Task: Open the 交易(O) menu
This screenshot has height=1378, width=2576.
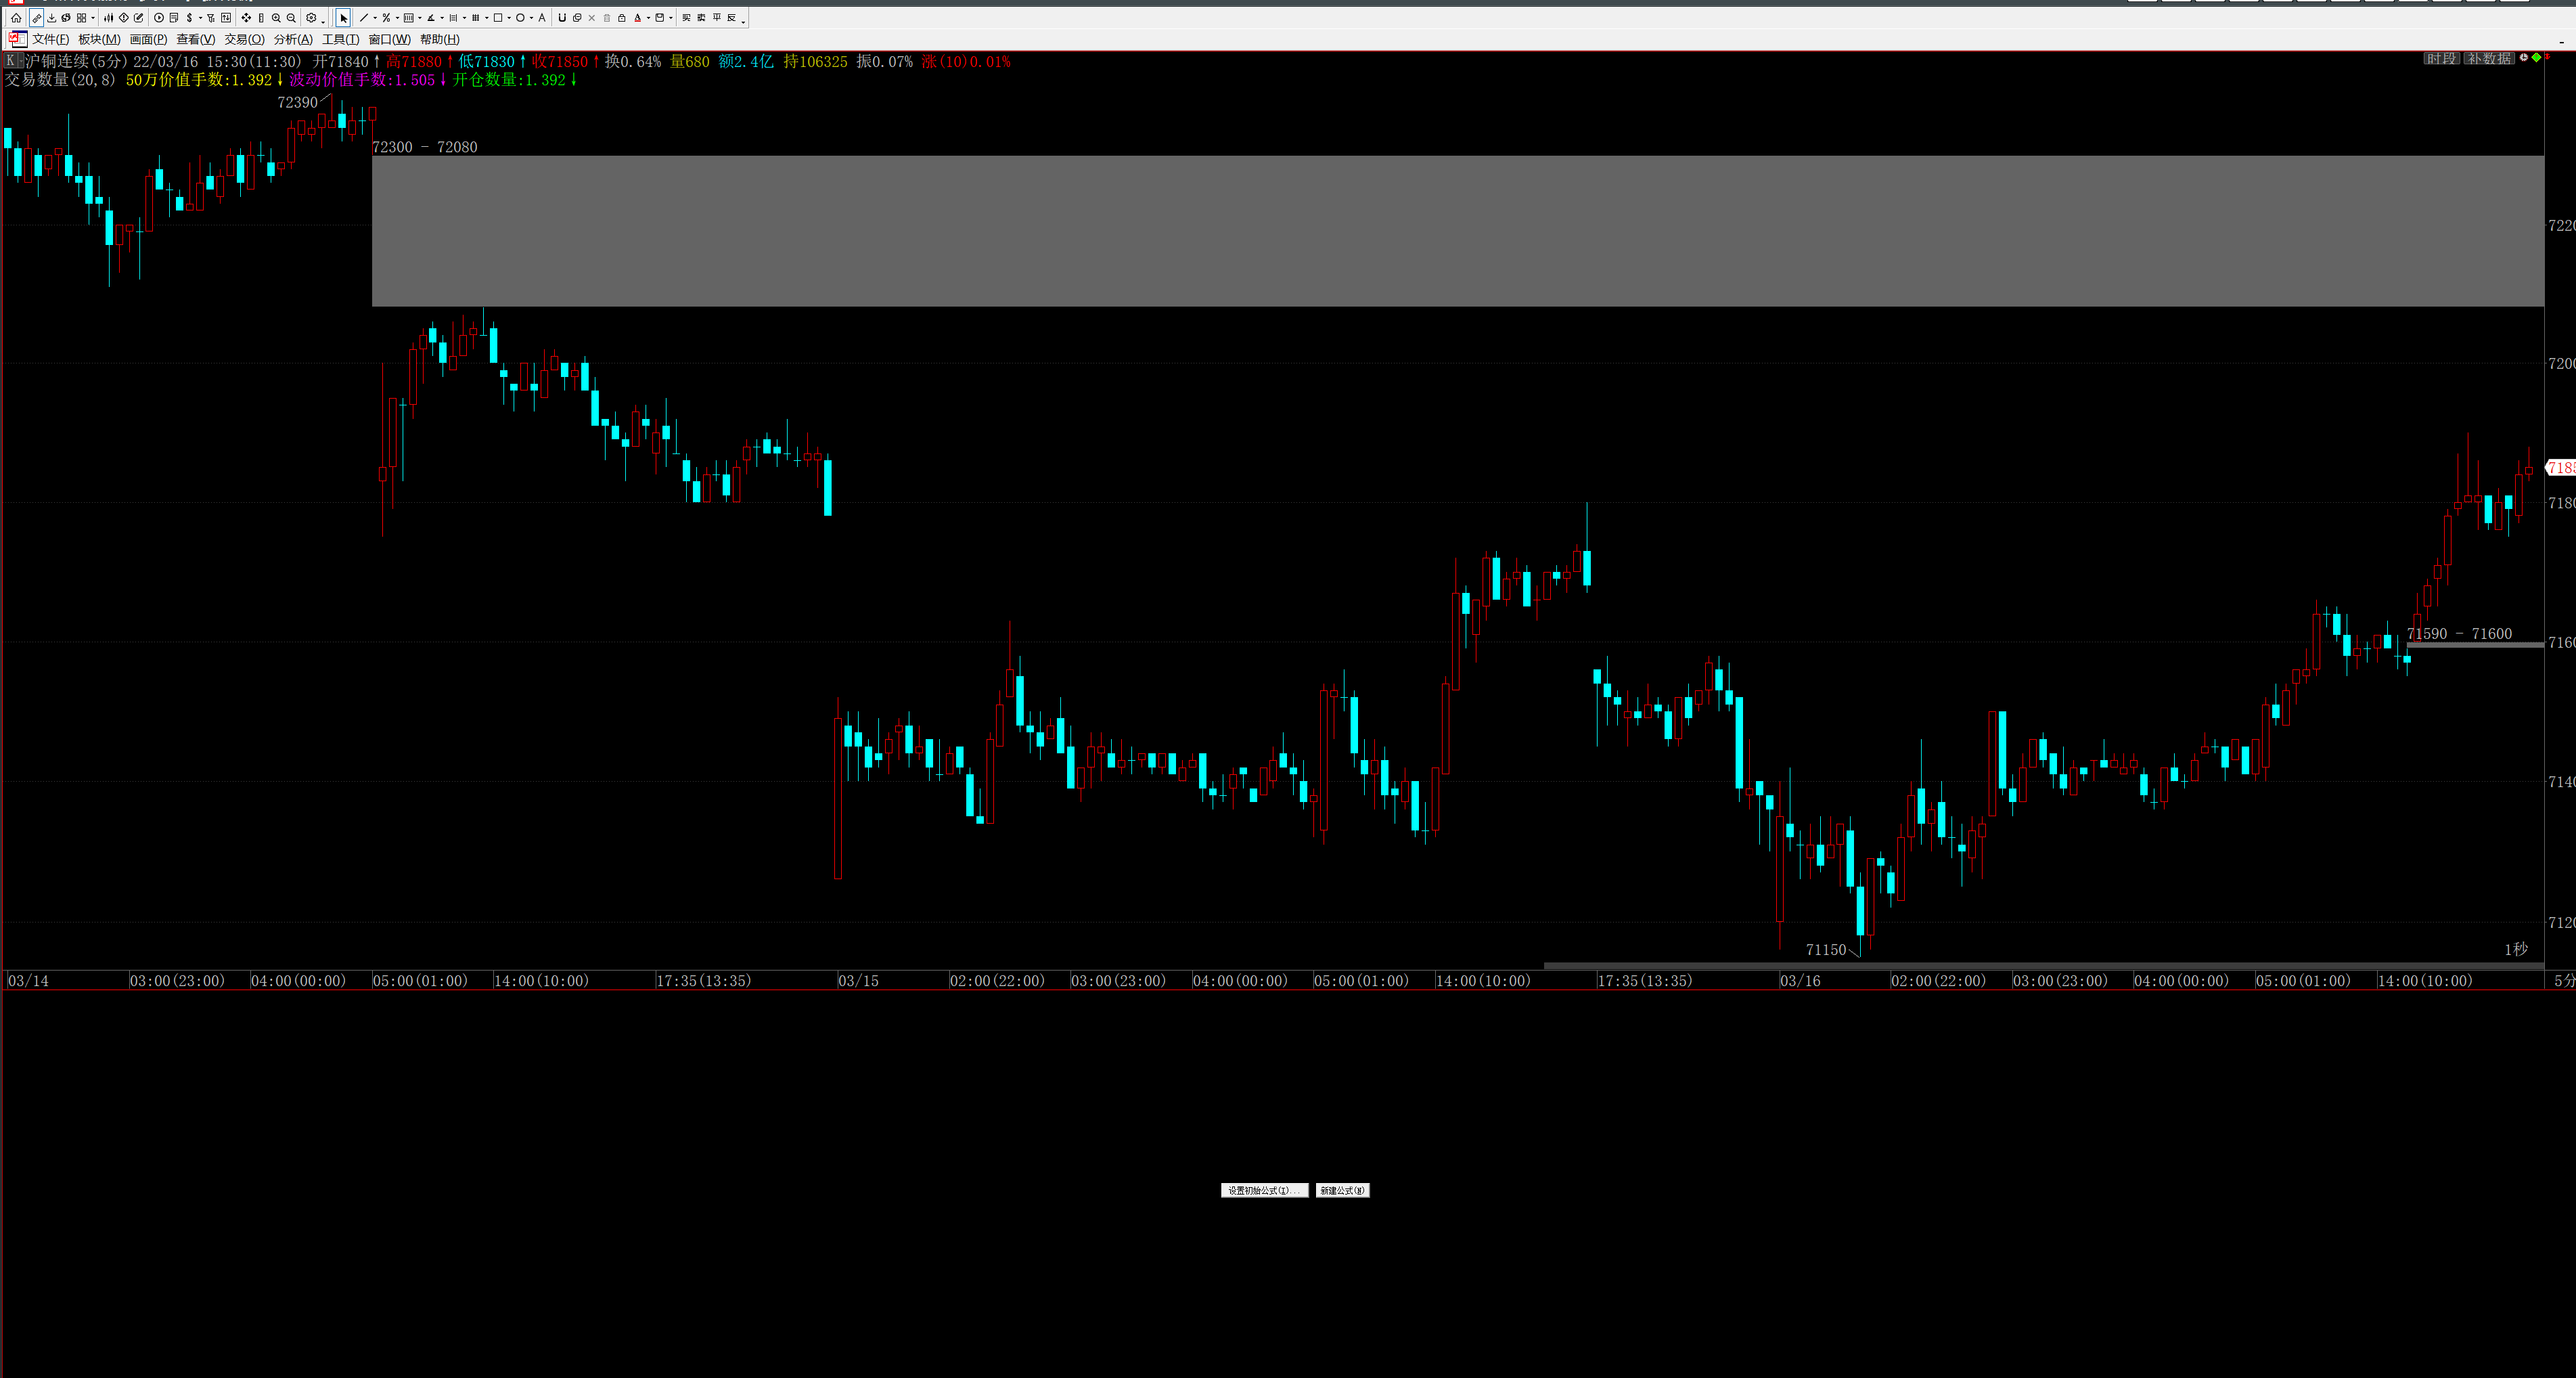Action: point(244,39)
